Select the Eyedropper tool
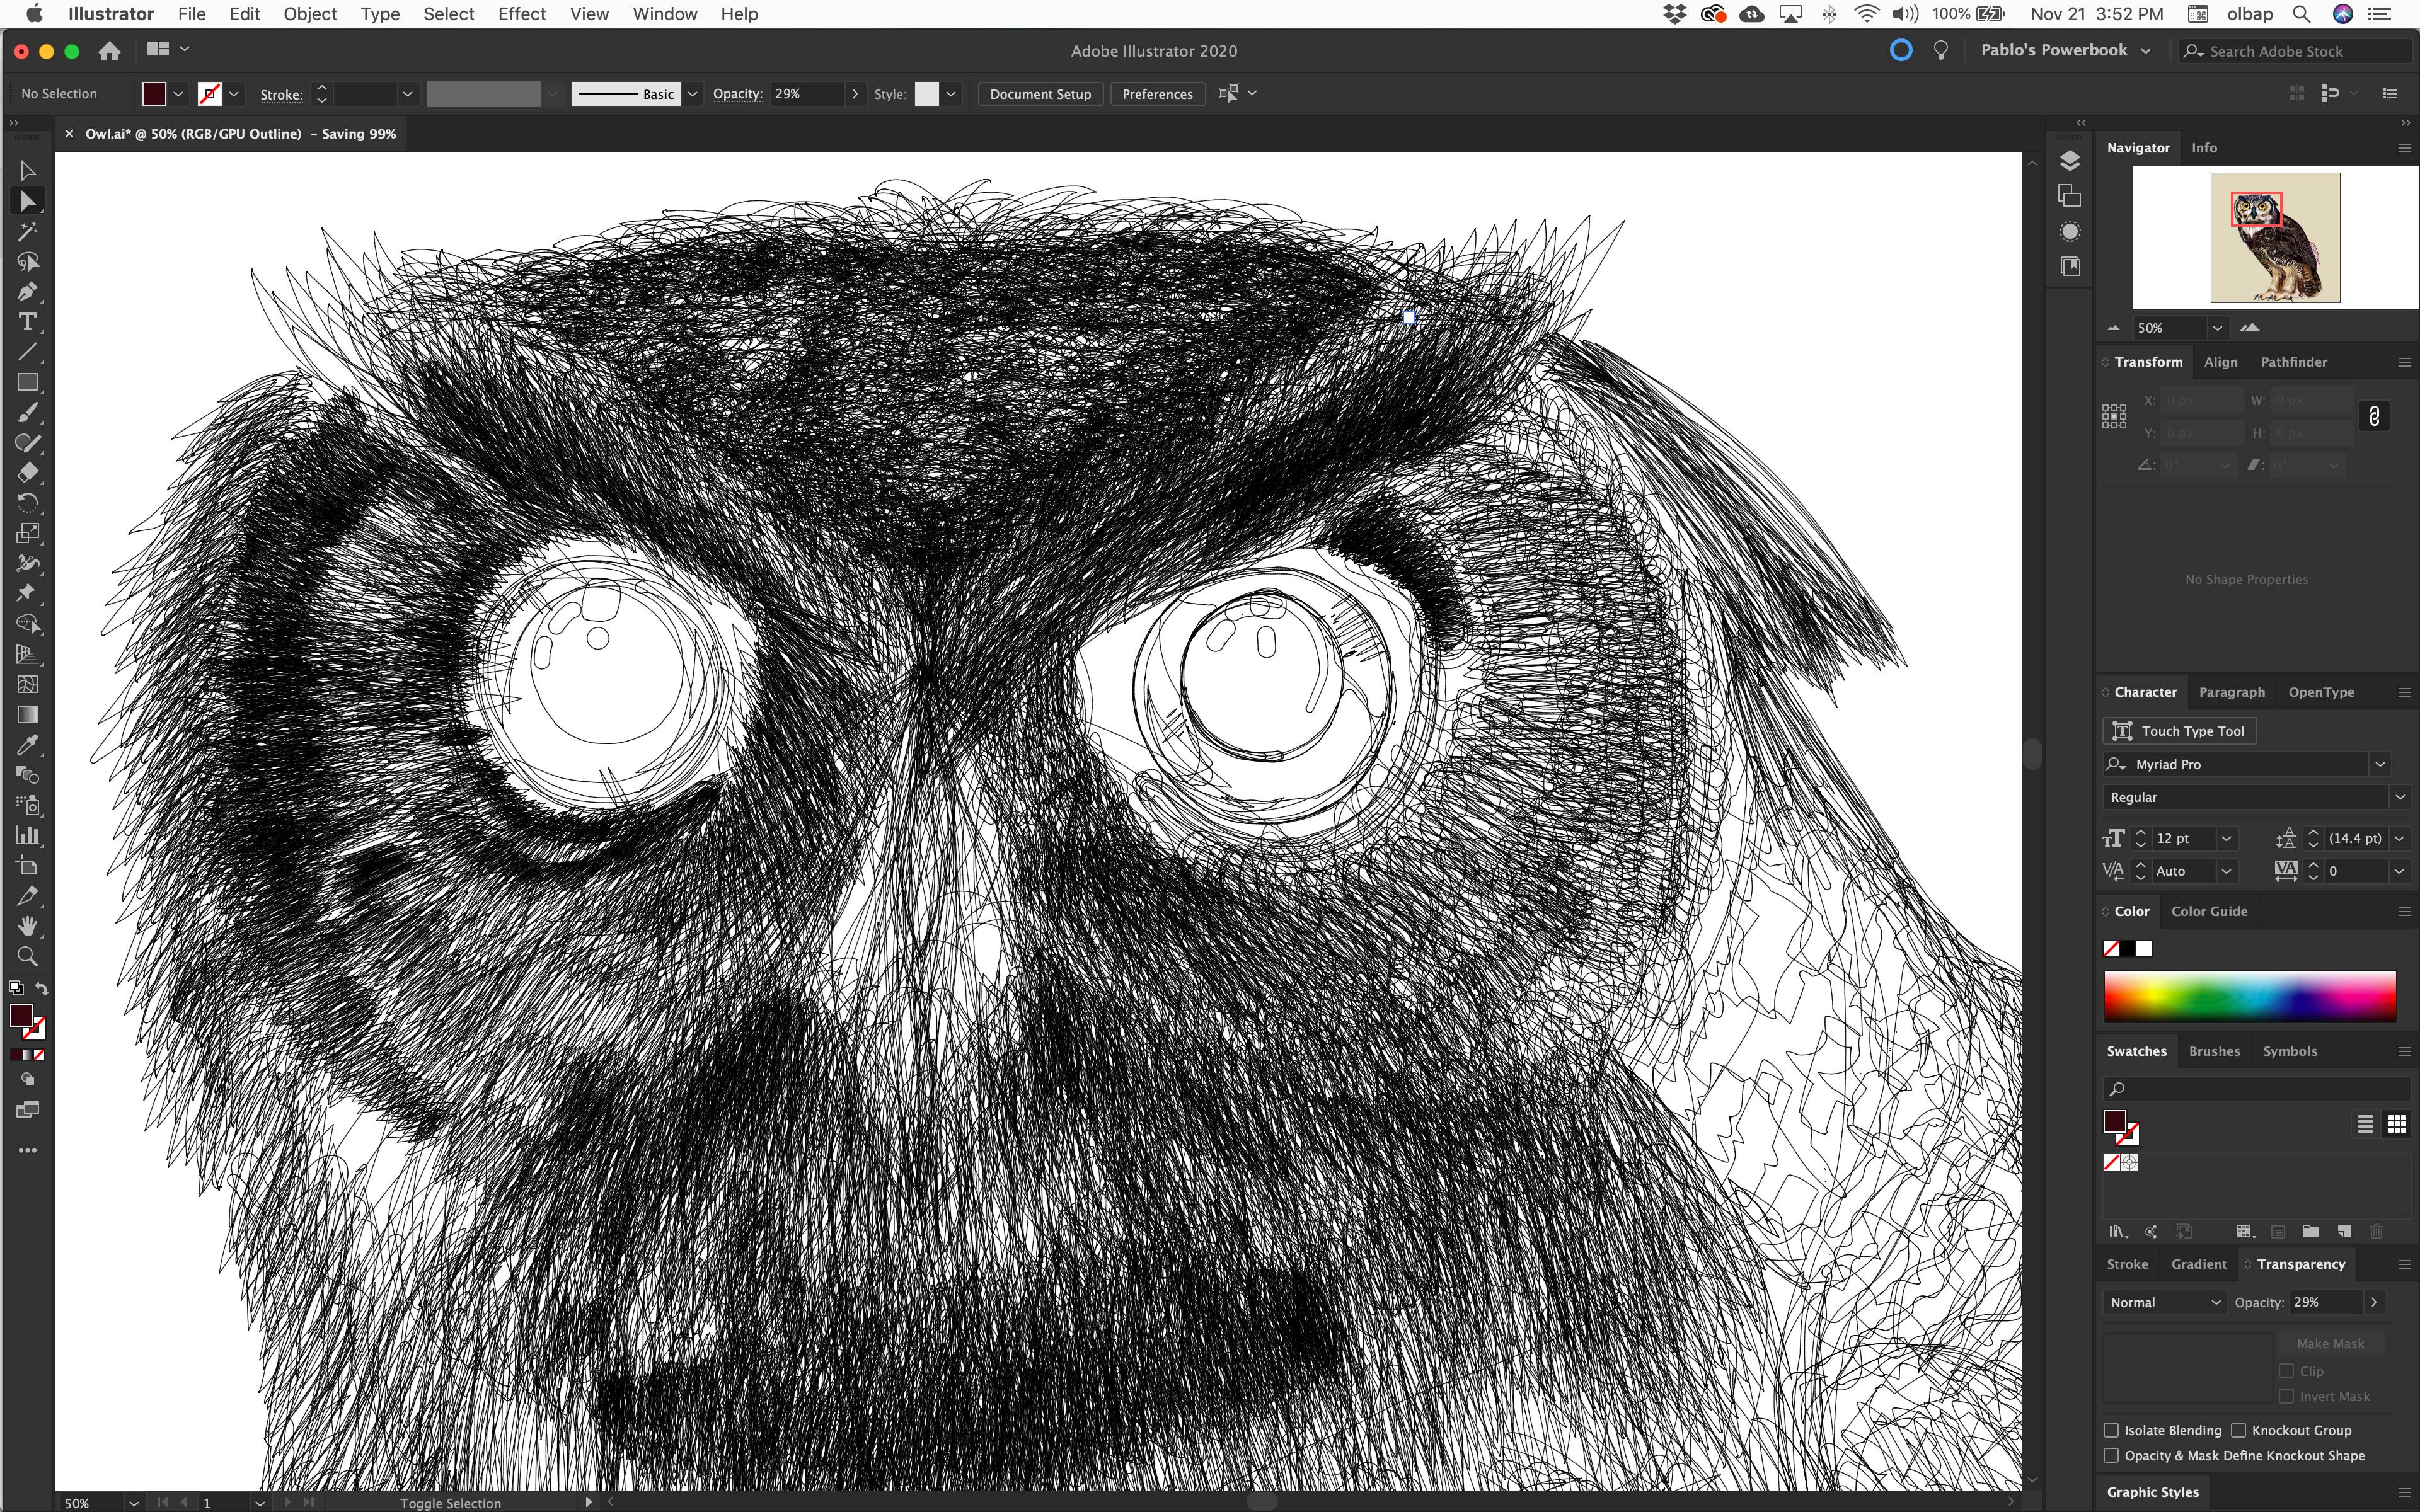Image resolution: width=2420 pixels, height=1512 pixels. [27, 745]
